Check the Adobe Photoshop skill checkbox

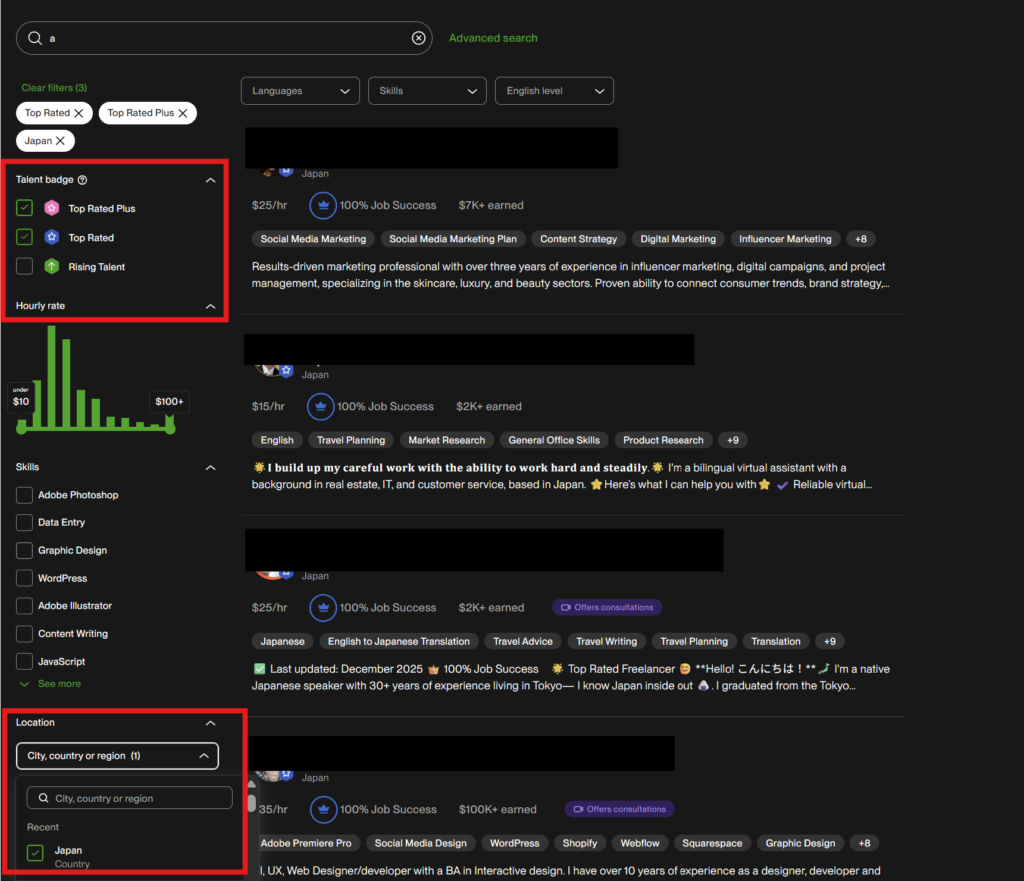[25, 495]
